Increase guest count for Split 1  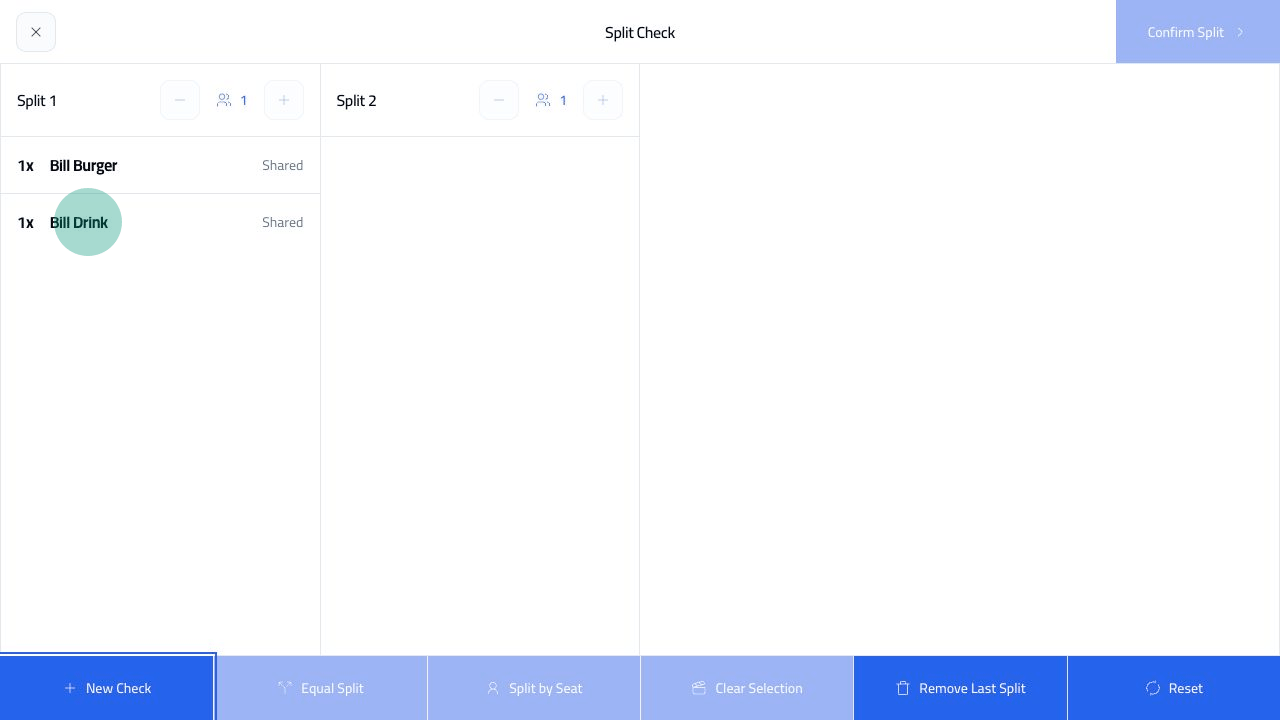(x=284, y=100)
